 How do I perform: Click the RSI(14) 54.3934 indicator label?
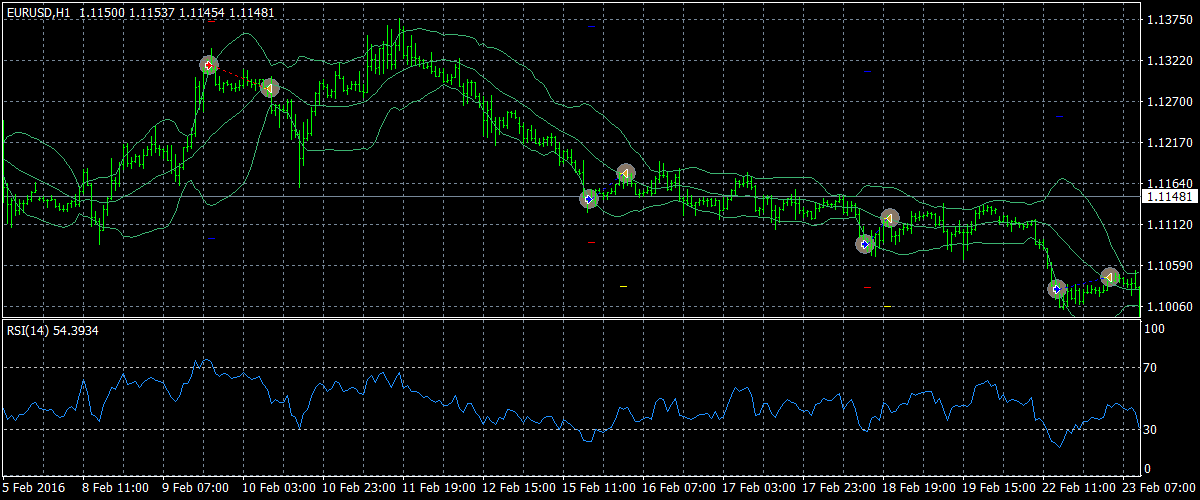click(52, 329)
